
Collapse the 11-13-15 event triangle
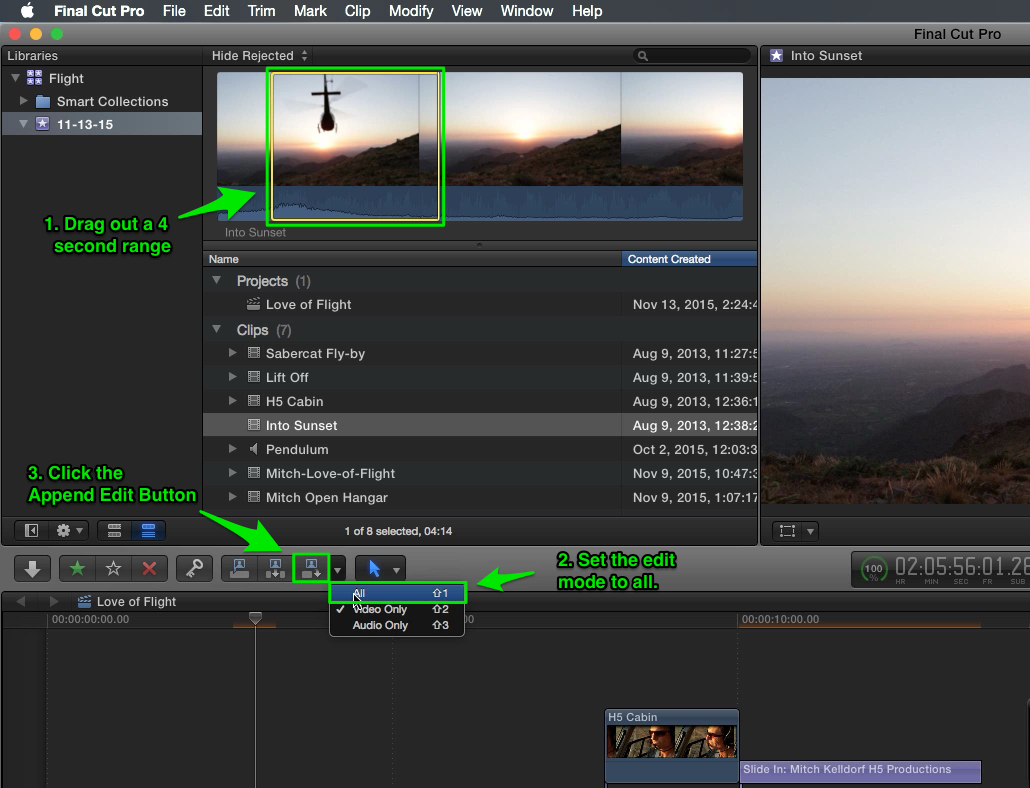pyautogui.click(x=24, y=123)
